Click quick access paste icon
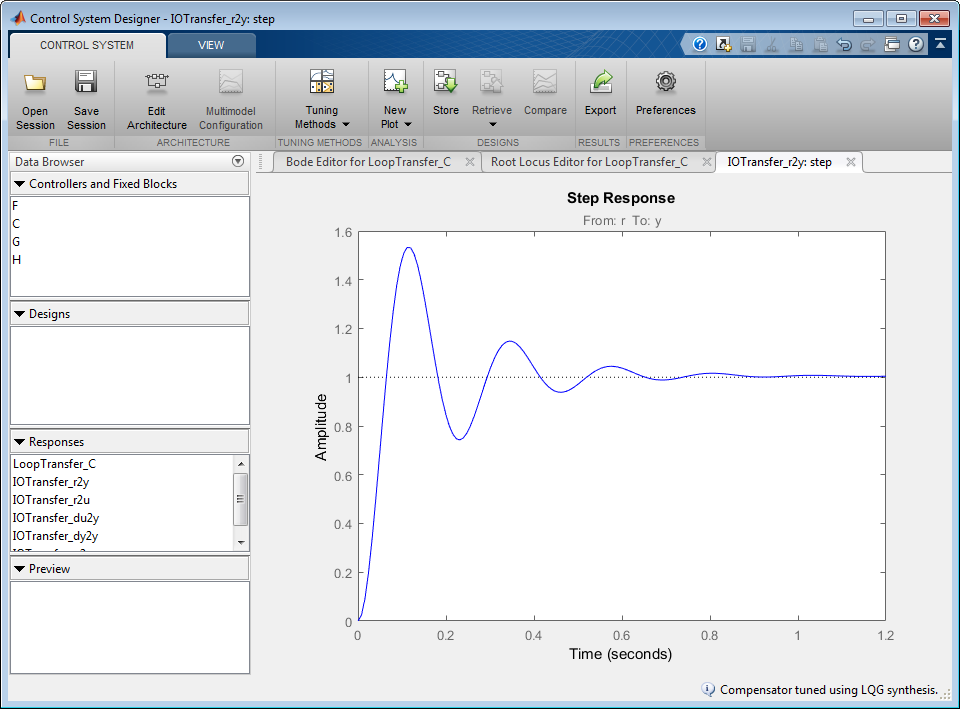 point(820,44)
